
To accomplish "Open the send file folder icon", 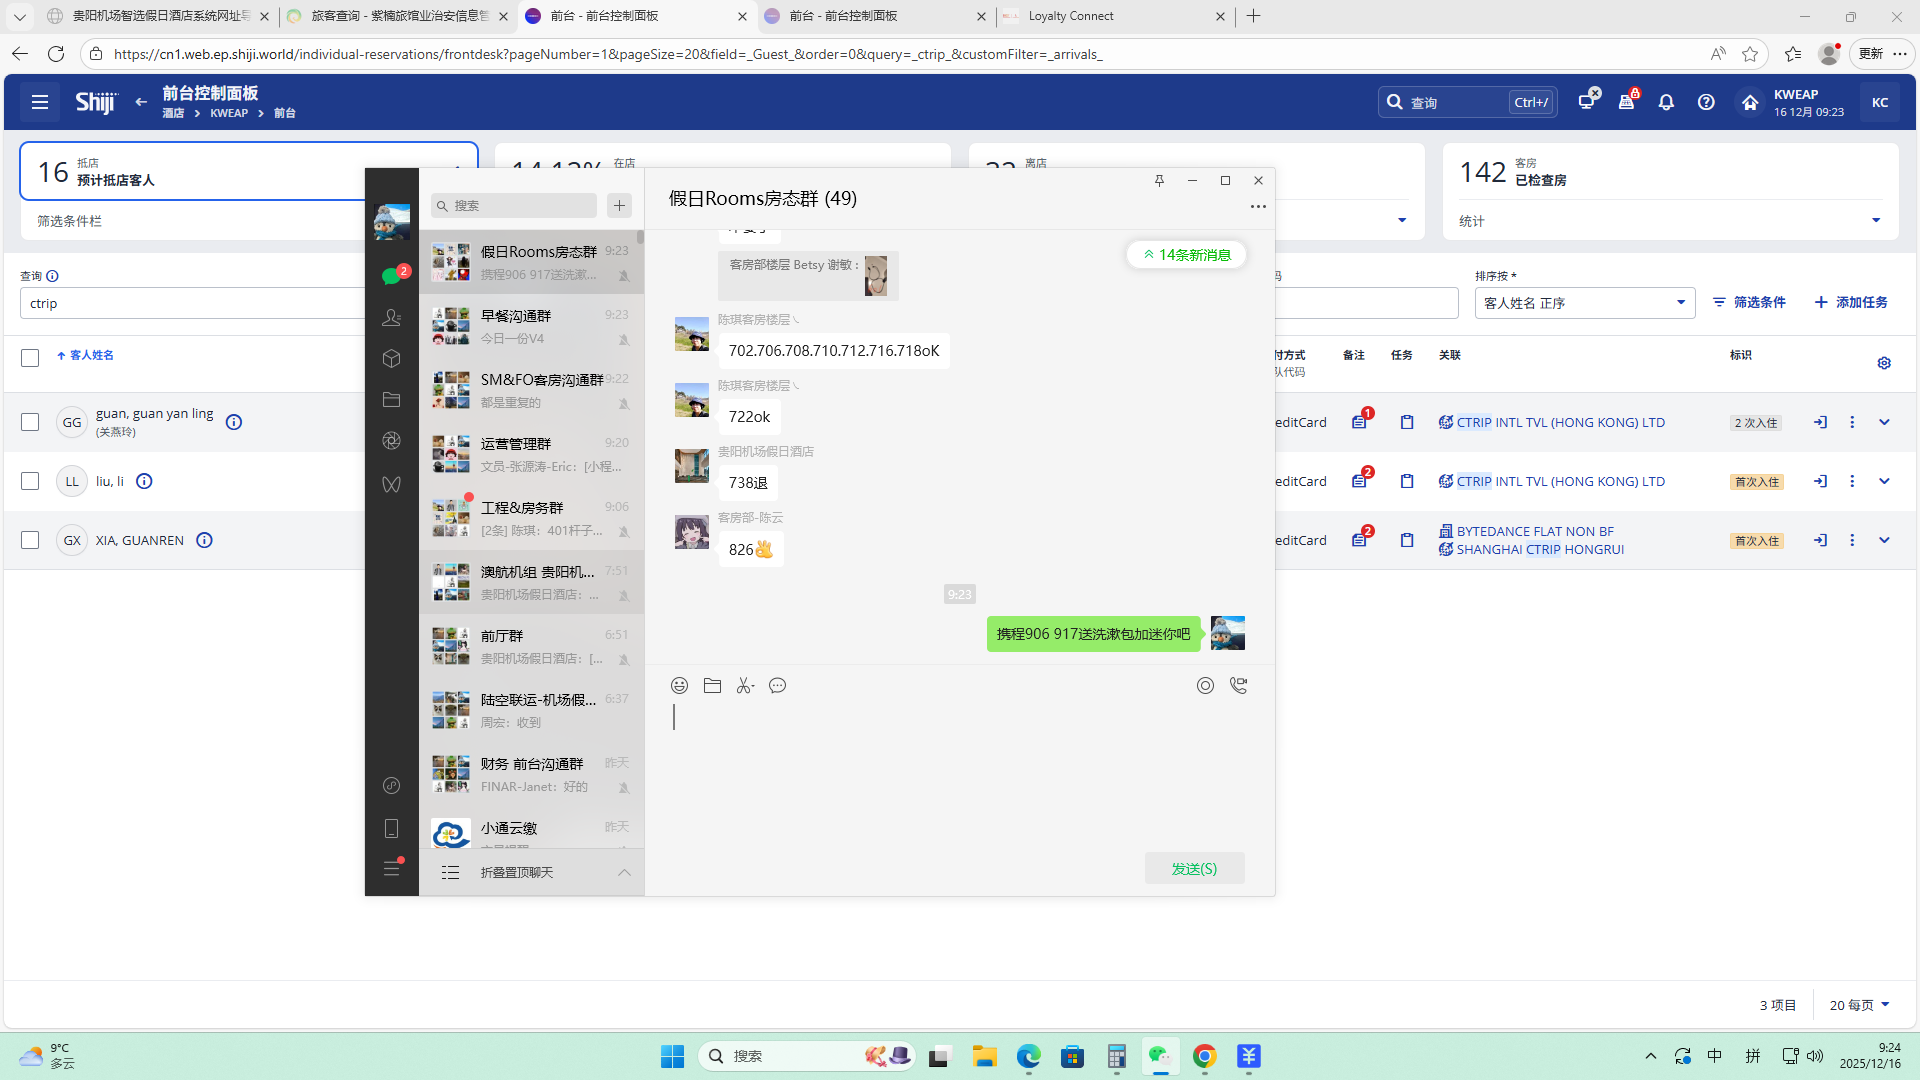I will (712, 685).
